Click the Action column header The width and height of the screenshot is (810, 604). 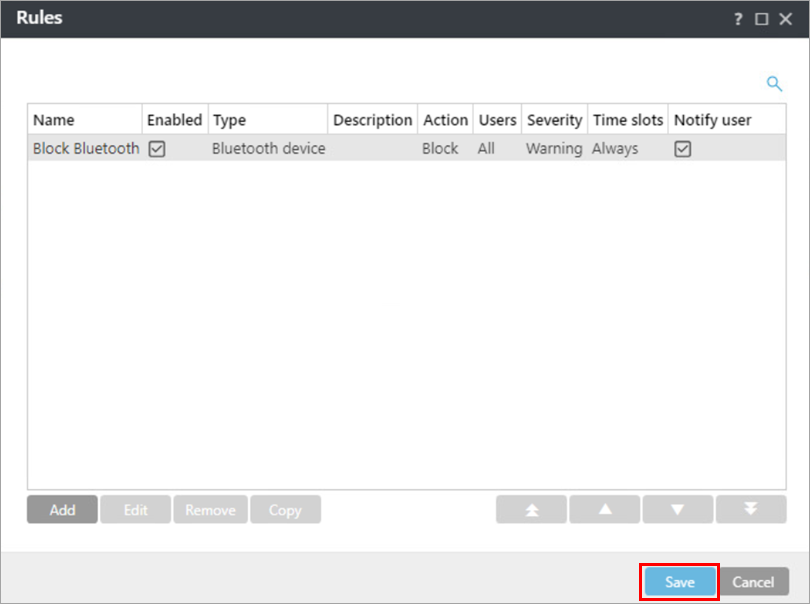pos(445,120)
